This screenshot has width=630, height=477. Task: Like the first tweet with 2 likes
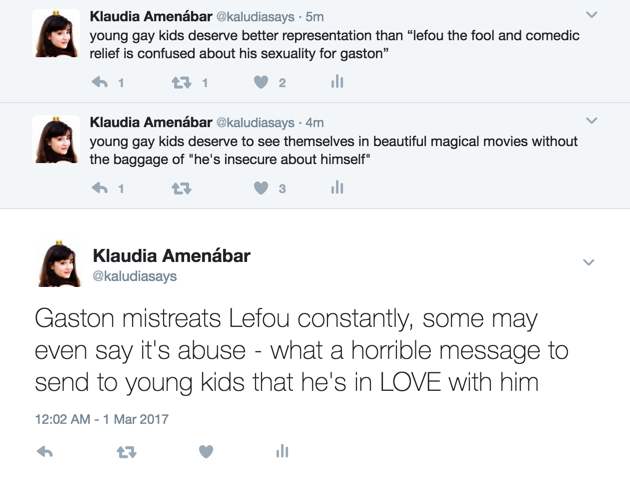[261, 82]
